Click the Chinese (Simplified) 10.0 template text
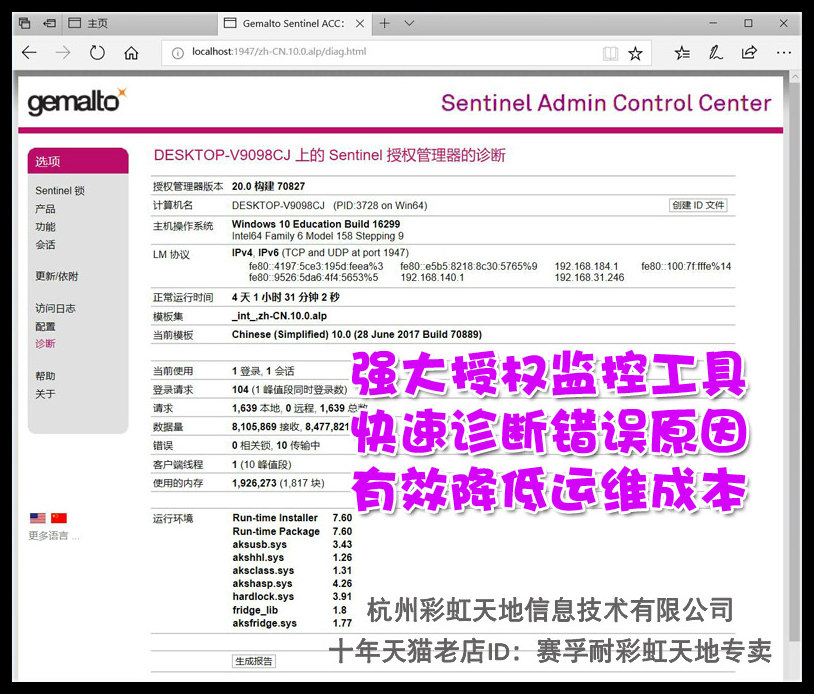 coord(357,335)
